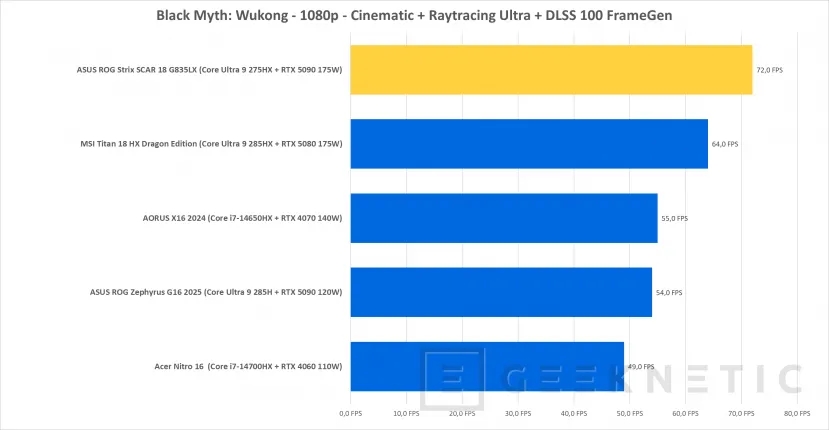This screenshot has width=829, height=430.
Task: Click the '80,0 FPS' axis label
Action: click(797, 414)
